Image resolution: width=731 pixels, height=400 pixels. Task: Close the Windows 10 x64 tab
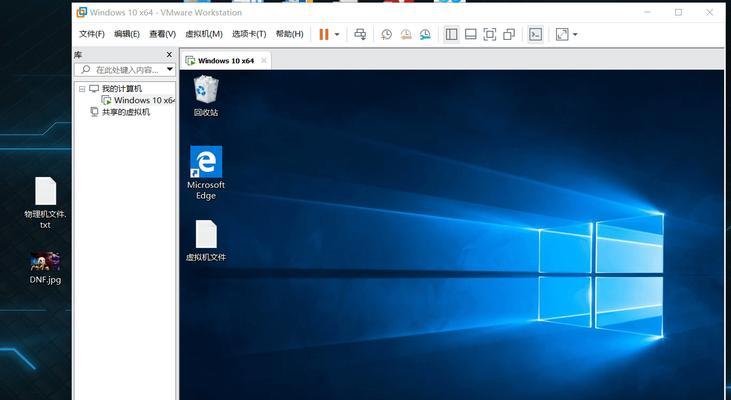click(x=263, y=61)
